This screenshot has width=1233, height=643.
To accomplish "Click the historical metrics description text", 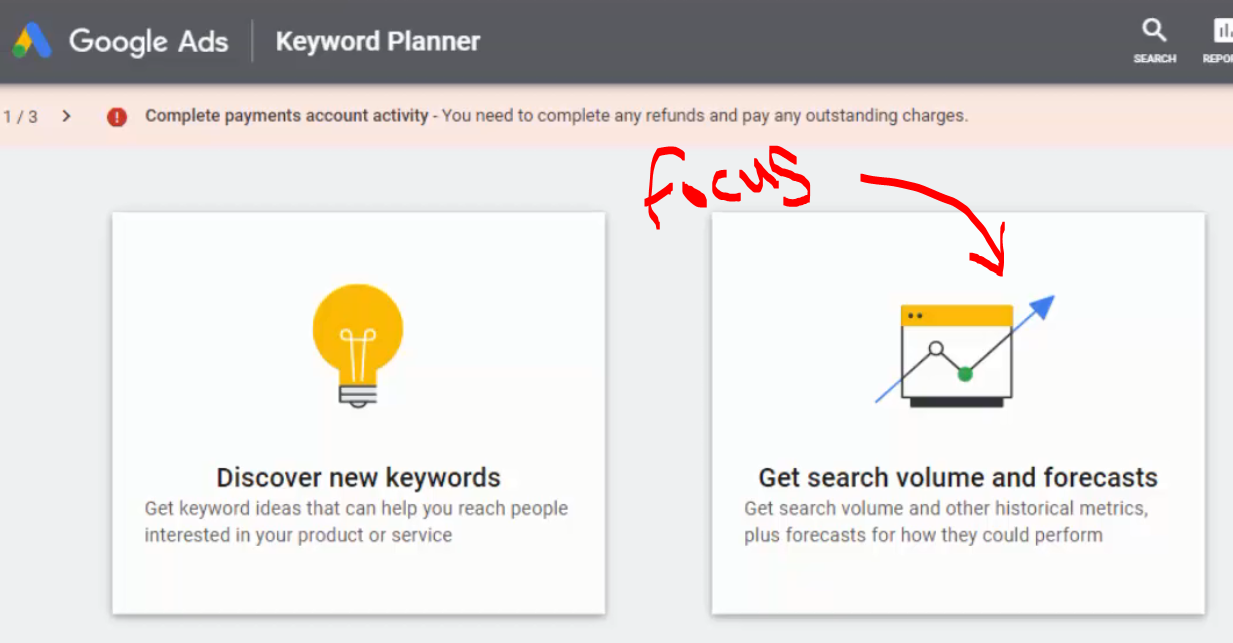I will coord(945,521).
